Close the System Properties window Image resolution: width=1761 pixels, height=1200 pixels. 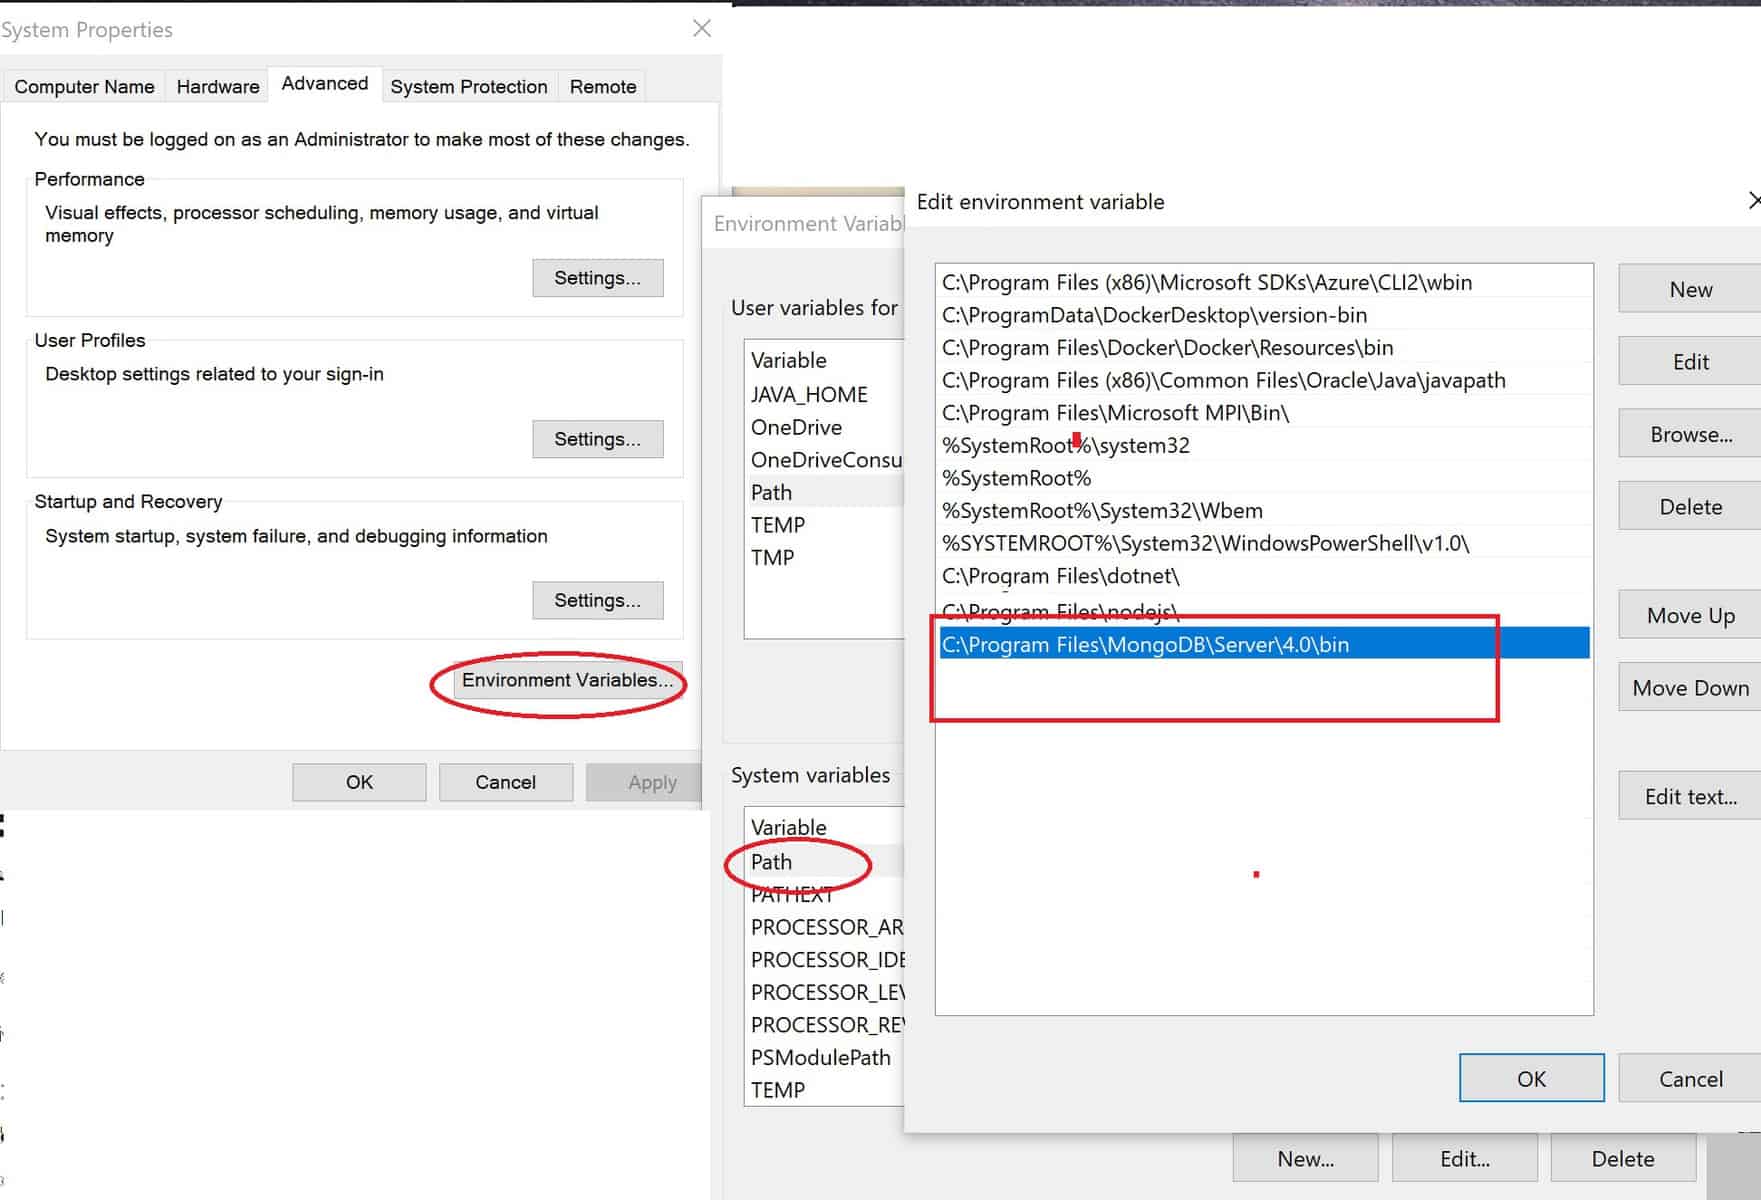[702, 28]
